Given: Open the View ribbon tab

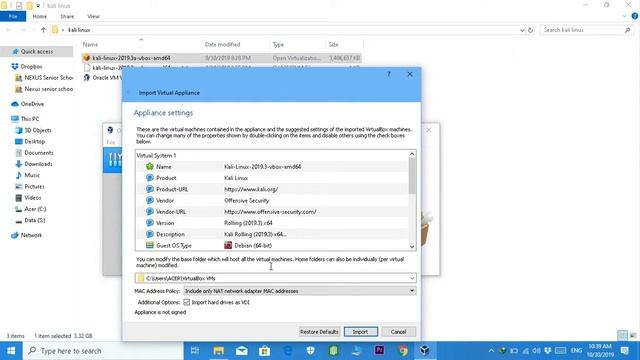Looking at the screenshot, I should click(x=93, y=16).
